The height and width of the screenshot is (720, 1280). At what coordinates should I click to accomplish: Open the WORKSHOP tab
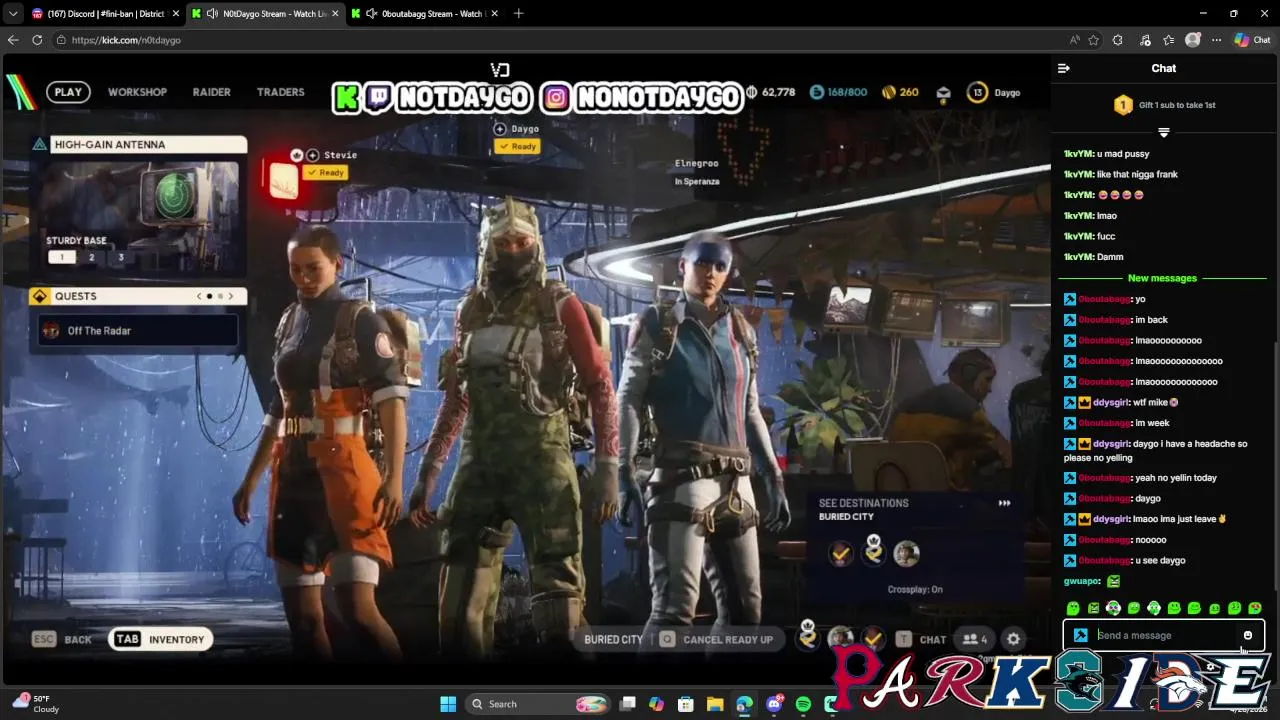pyautogui.click(x=137, y=92)
